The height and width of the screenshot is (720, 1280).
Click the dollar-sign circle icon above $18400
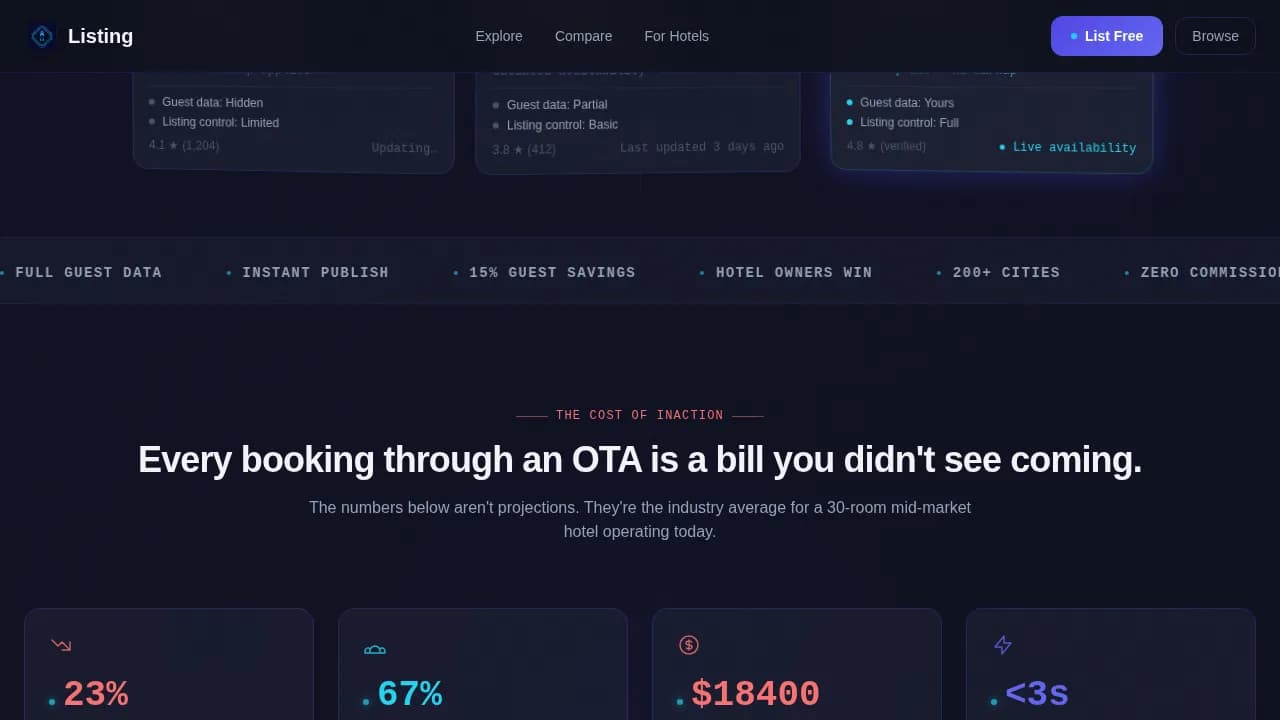click(689, 645)
